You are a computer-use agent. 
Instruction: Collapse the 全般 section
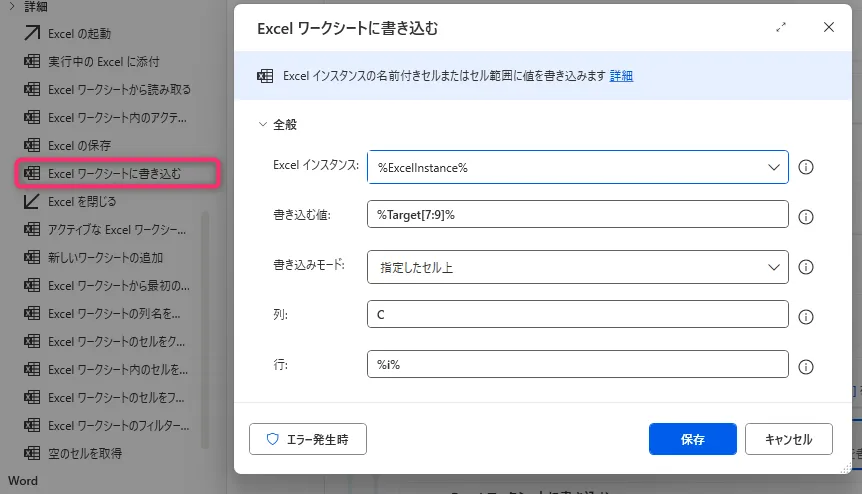pyautogui.click(x=263, y=125)
